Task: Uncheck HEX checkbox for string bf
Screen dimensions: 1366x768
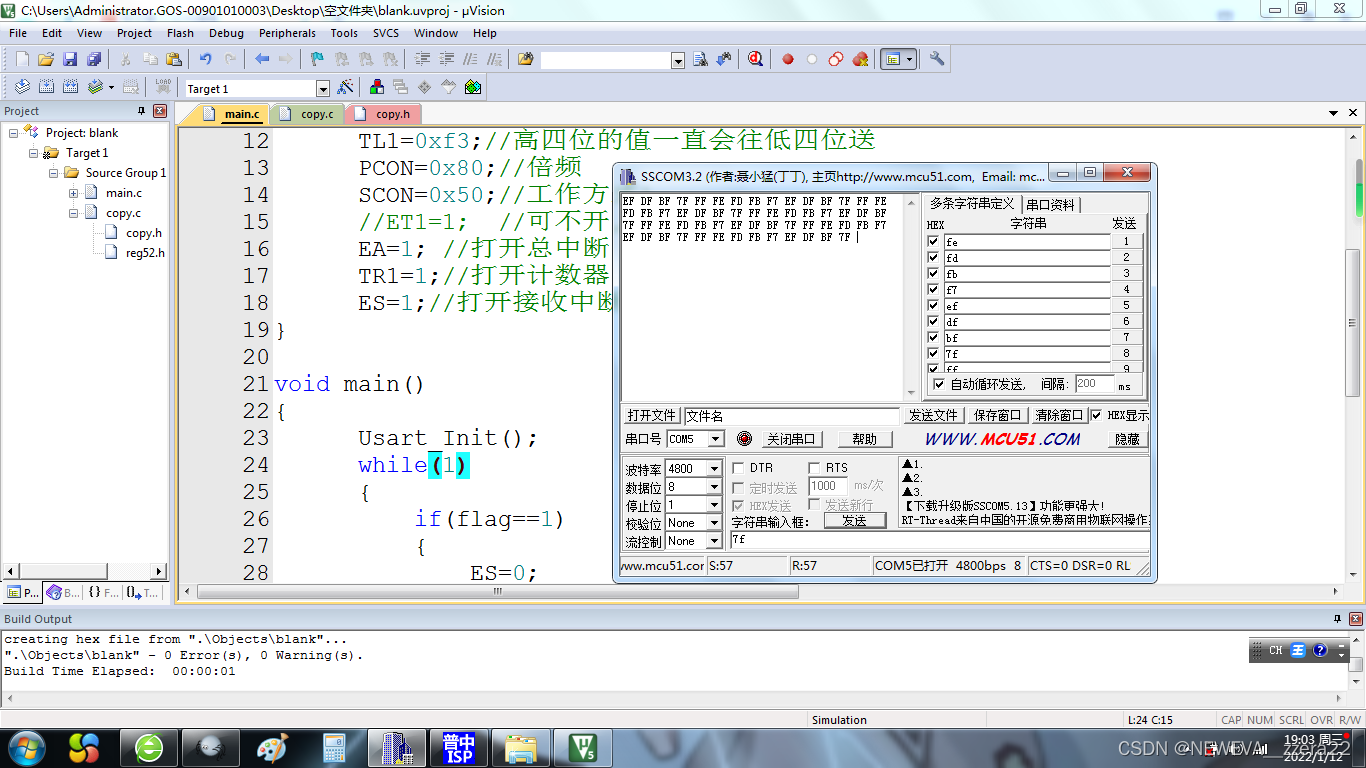Action: 934,338
